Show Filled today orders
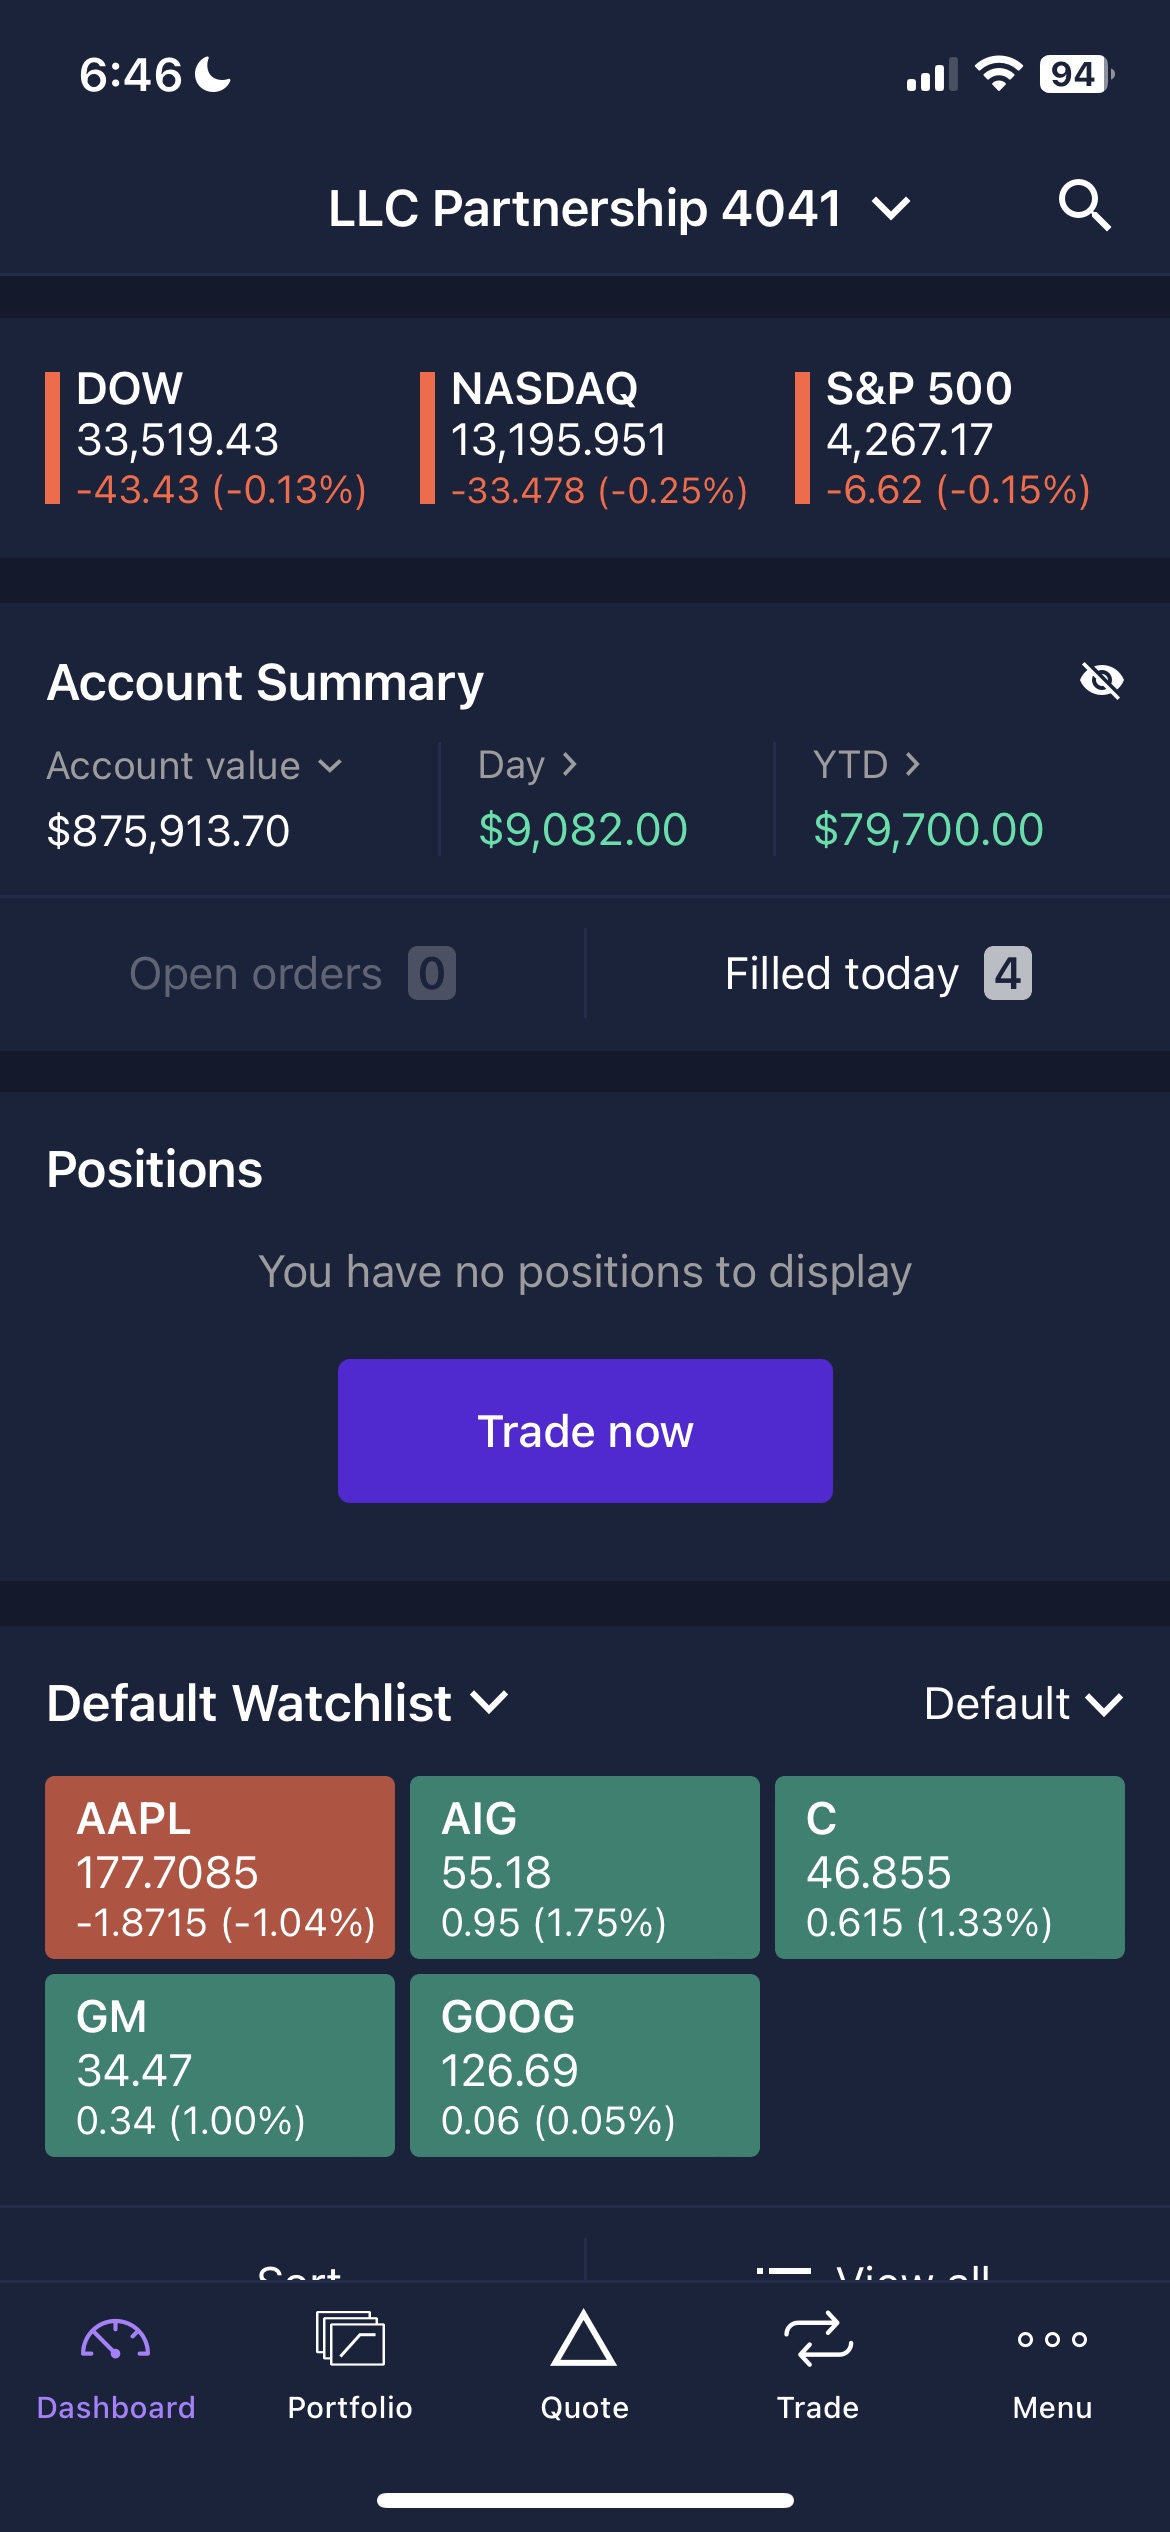Image resolution: width=1170 pixels, height=2532 pixels. [x=878, y=973]
